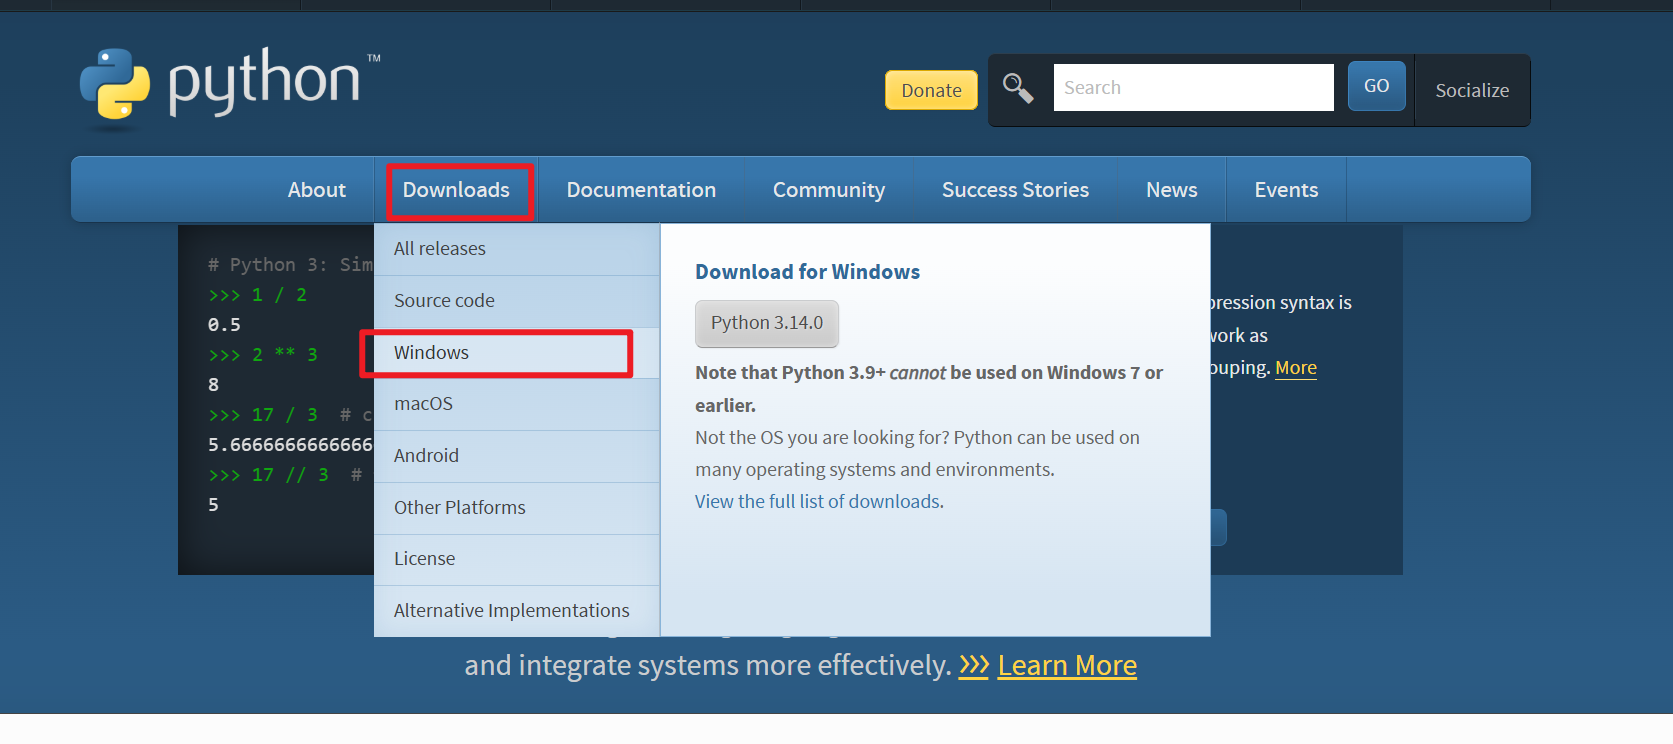Open the Community menu
The width and height of the screenshot is (1673, 744).
click(x=829, y=190)
